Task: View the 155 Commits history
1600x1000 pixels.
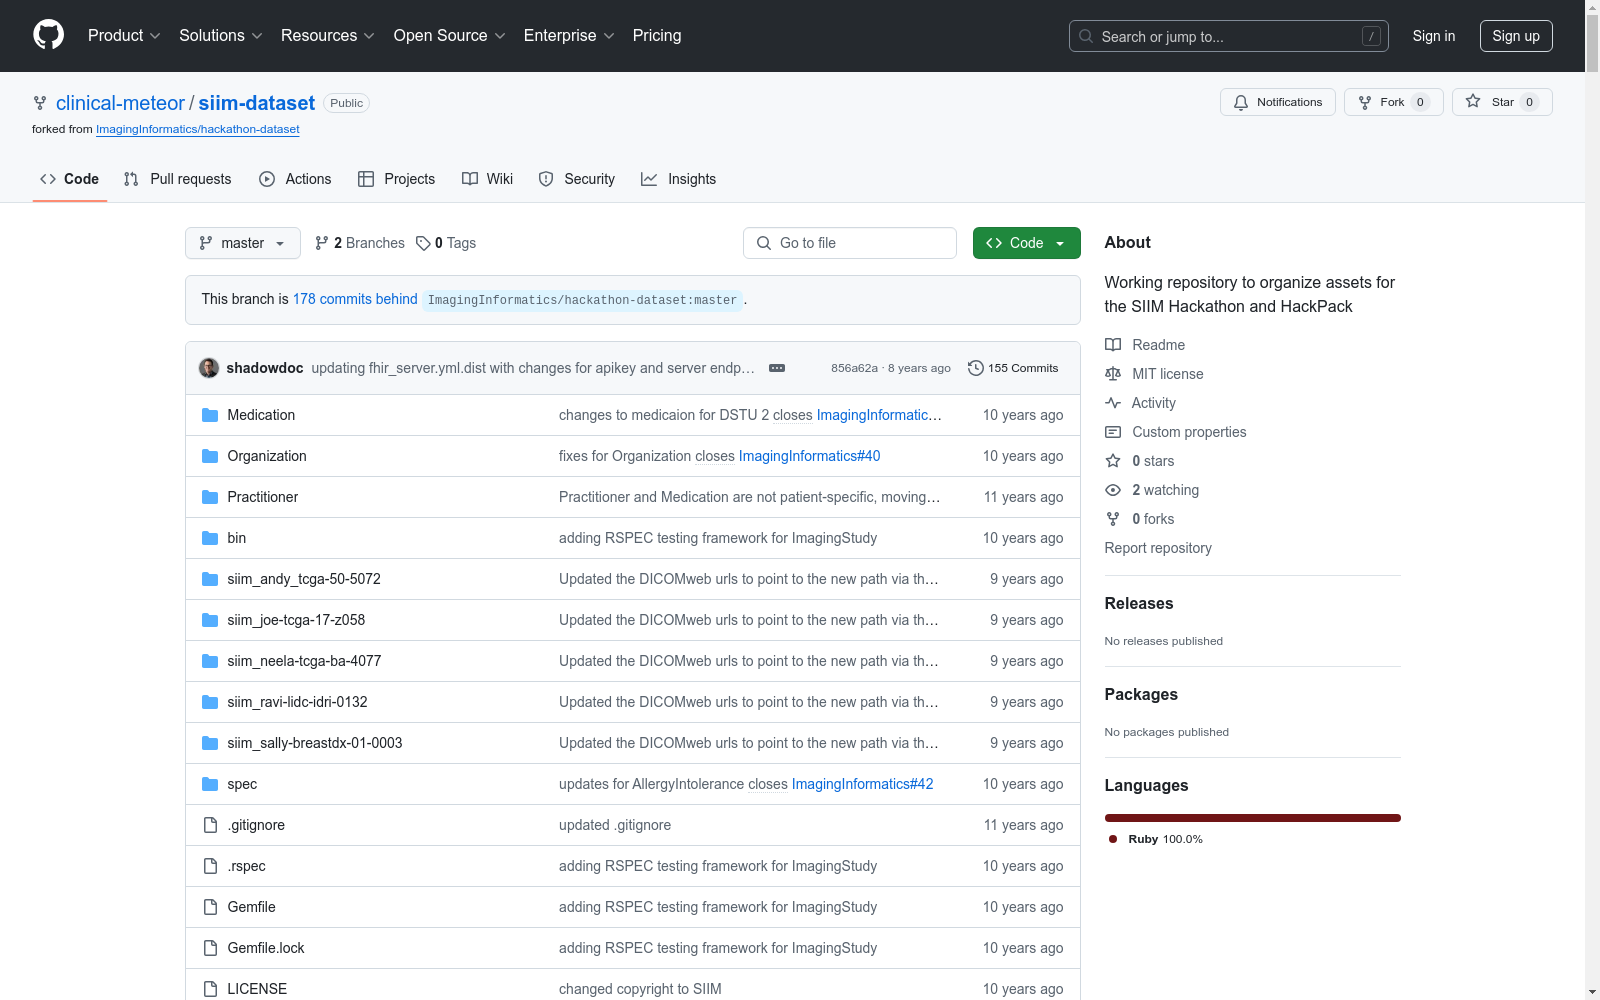Action: tap(1013, 368)
